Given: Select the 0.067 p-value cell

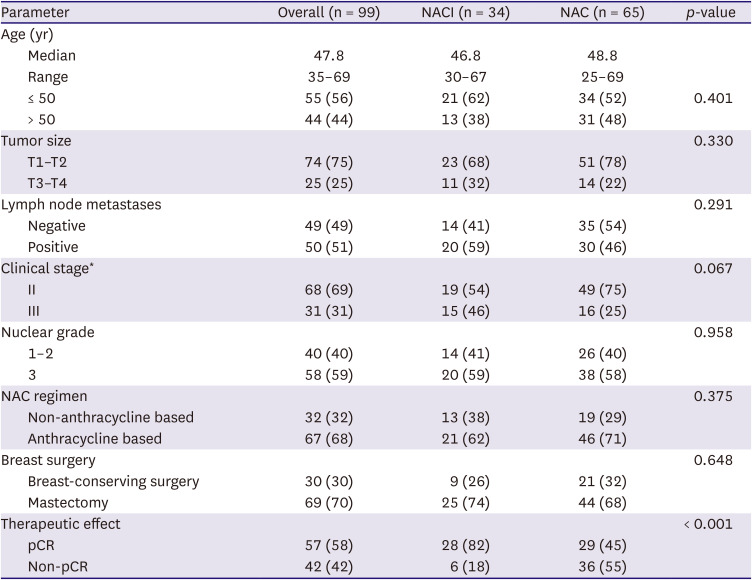Looking at the screenshot, I should (713, 269).
